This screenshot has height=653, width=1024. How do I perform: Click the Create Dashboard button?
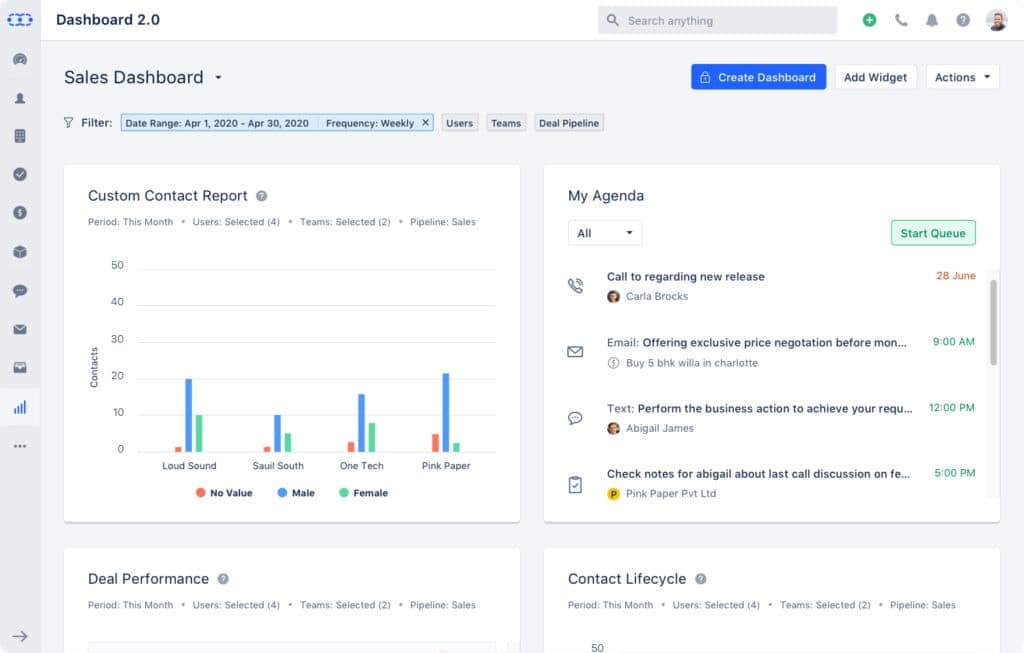pyautogui.click(x=758, y=76)
